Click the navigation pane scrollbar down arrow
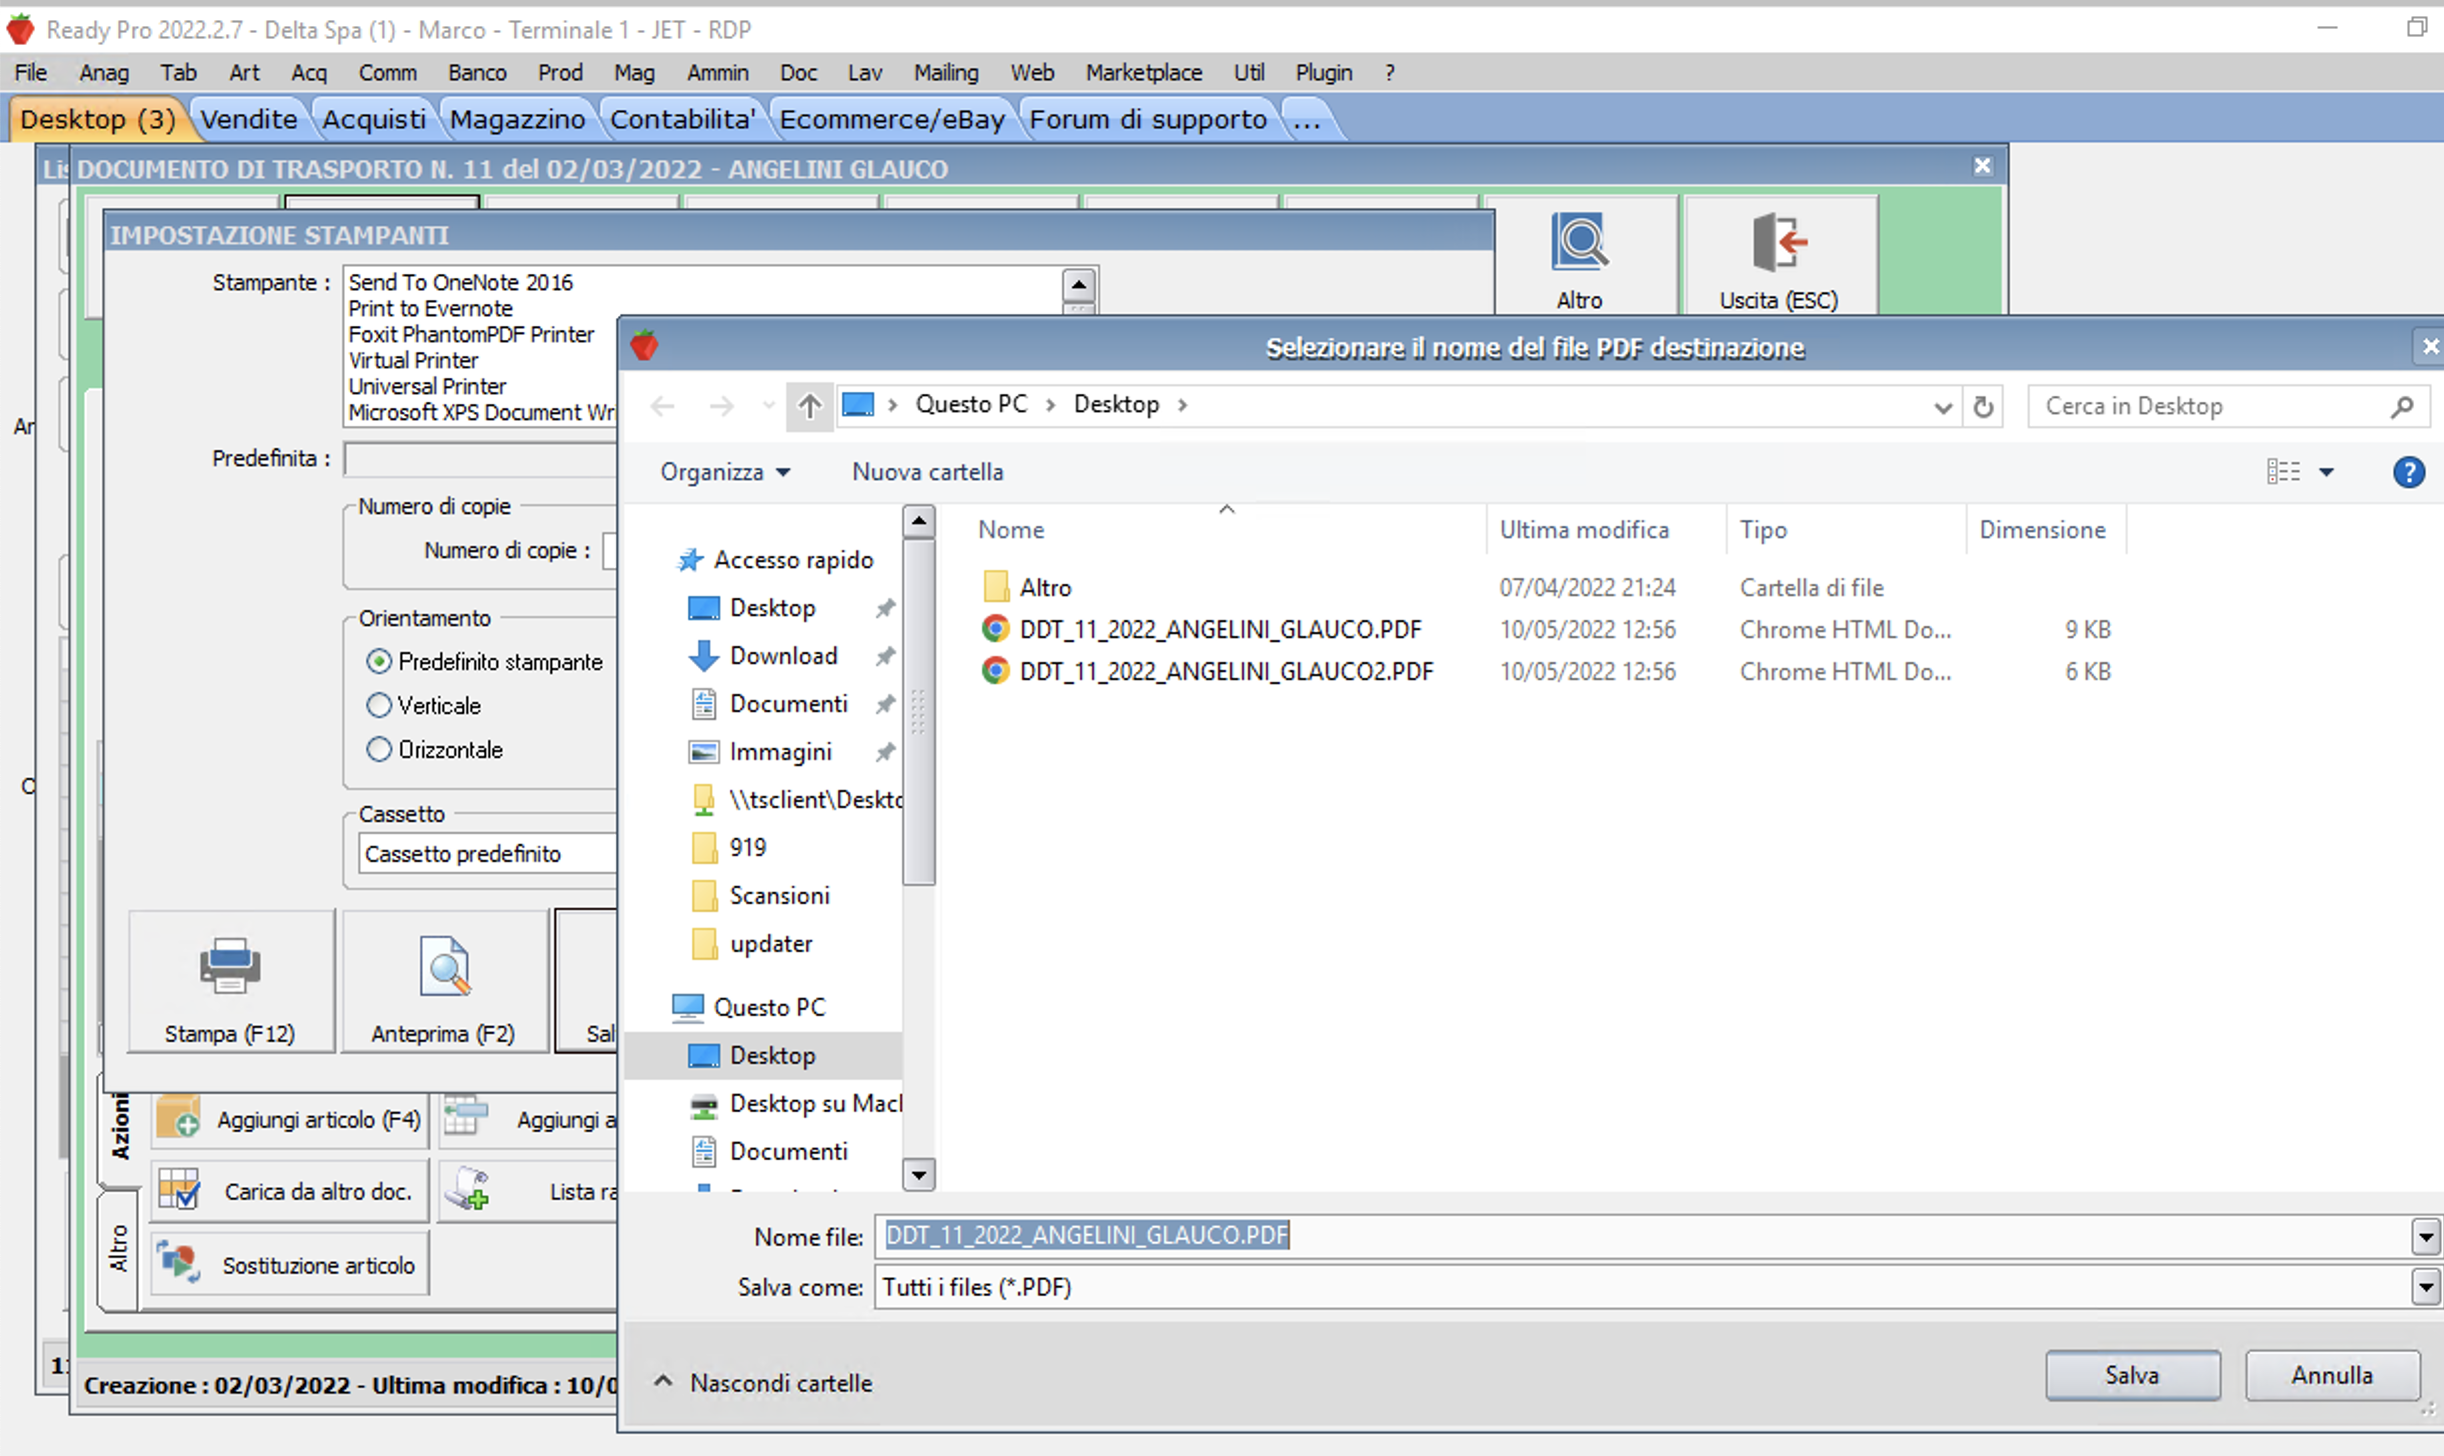2444x1456 pixels. click(918, 1173)
